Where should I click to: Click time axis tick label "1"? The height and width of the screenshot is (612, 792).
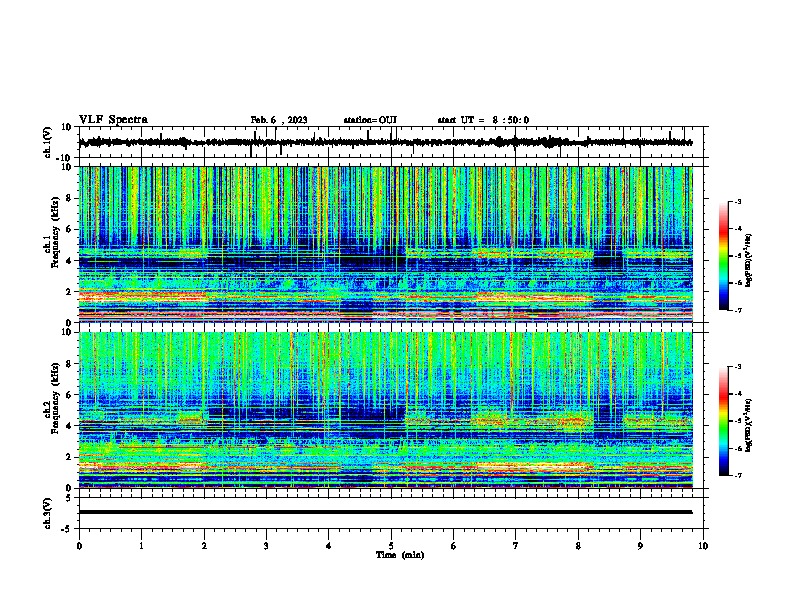click(141, 546)
